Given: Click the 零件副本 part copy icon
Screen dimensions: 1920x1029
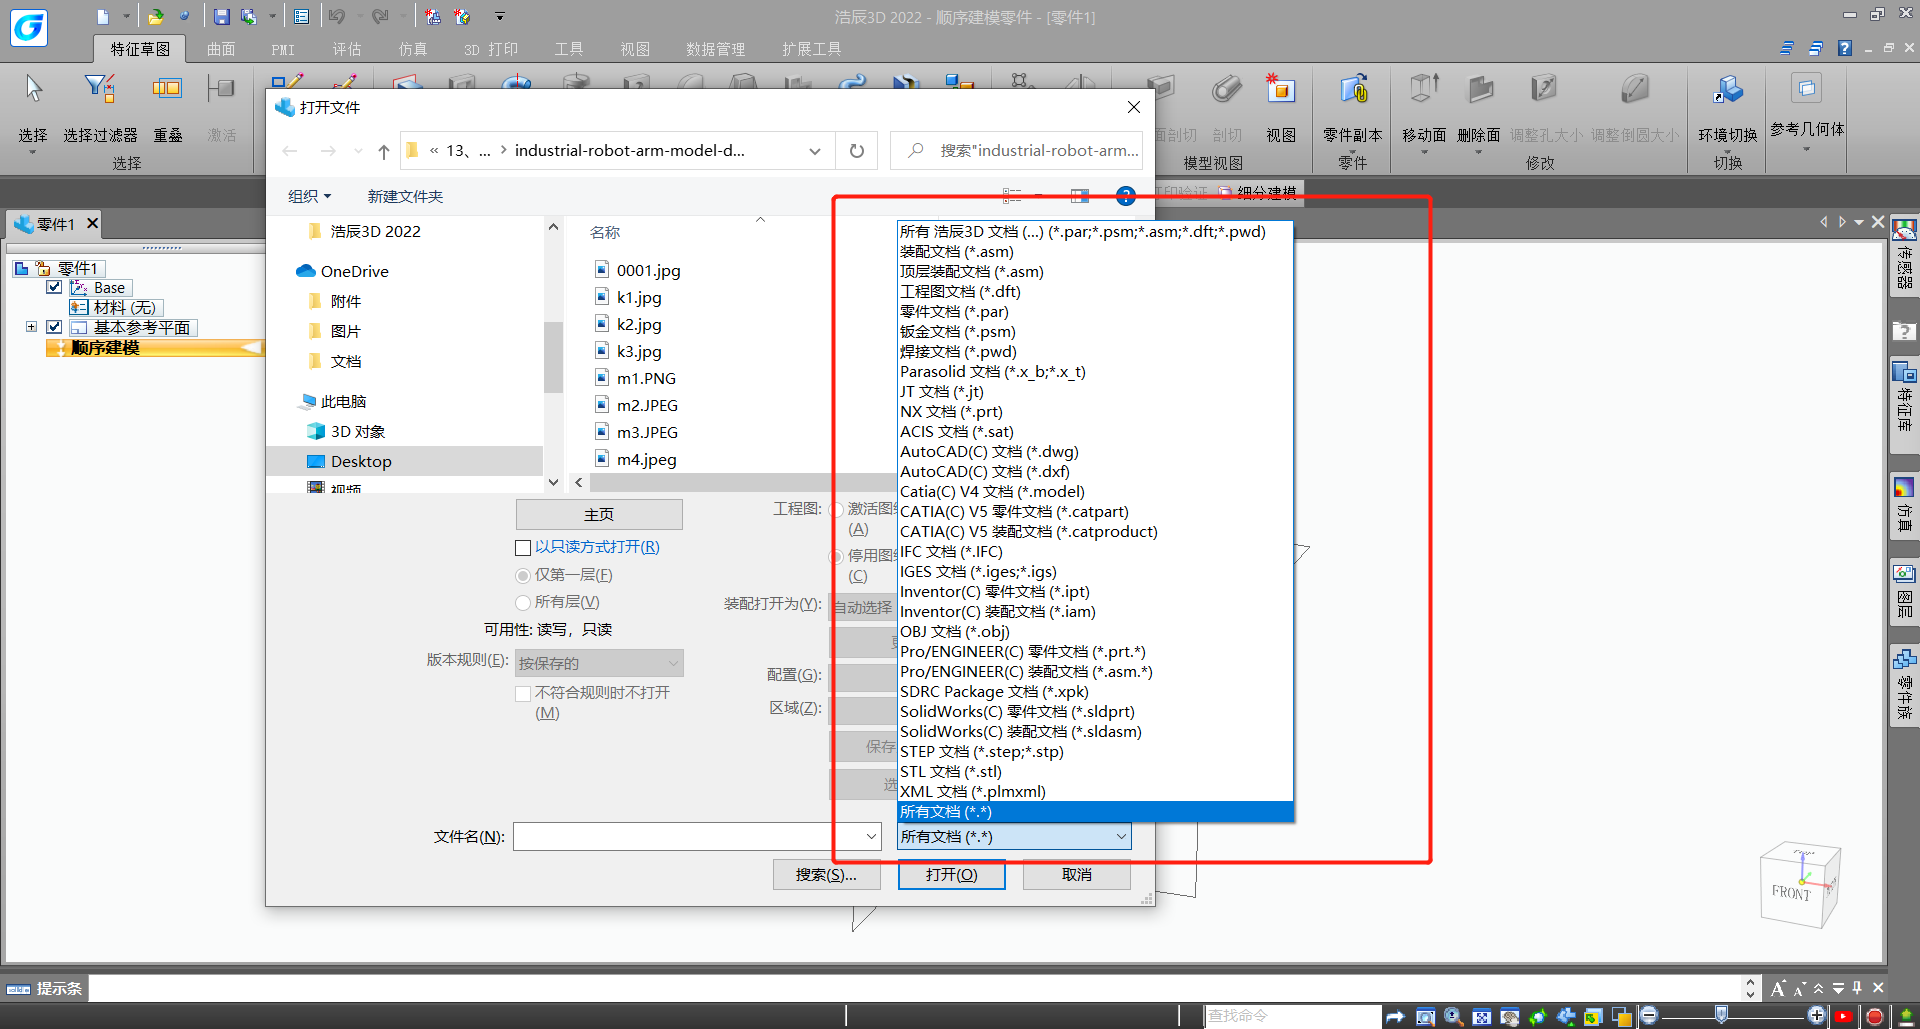Looking at the screenshot, I should click(1353, 90).
